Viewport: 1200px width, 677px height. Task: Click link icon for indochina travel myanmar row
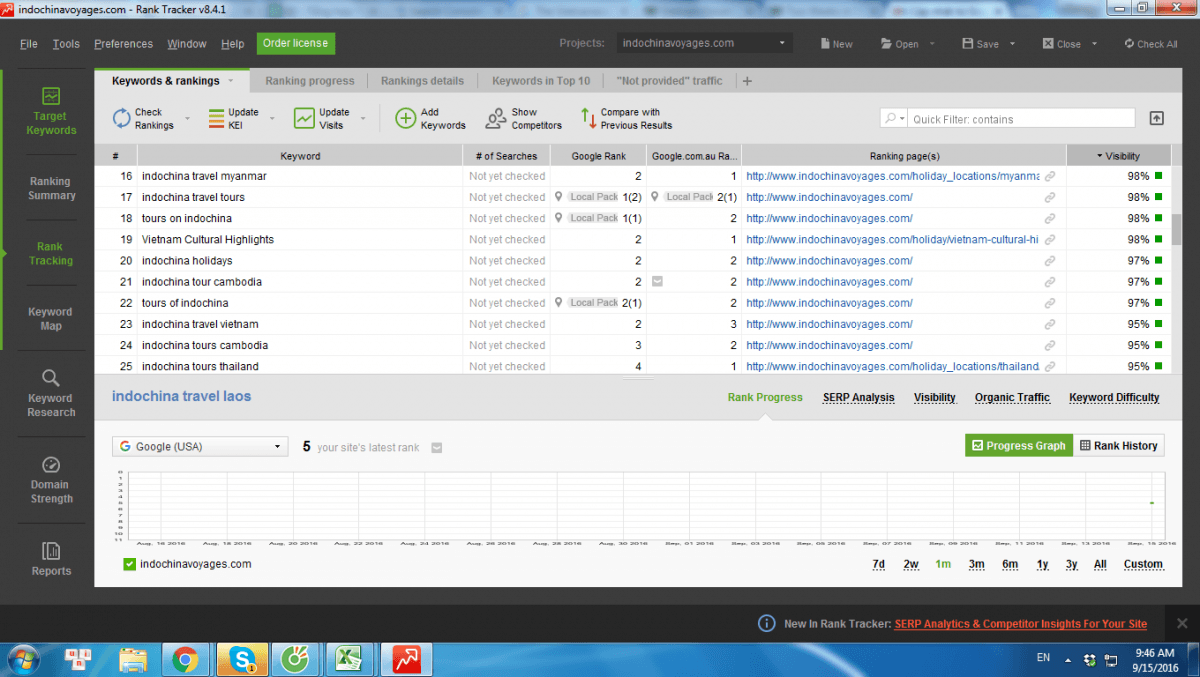1050,176
